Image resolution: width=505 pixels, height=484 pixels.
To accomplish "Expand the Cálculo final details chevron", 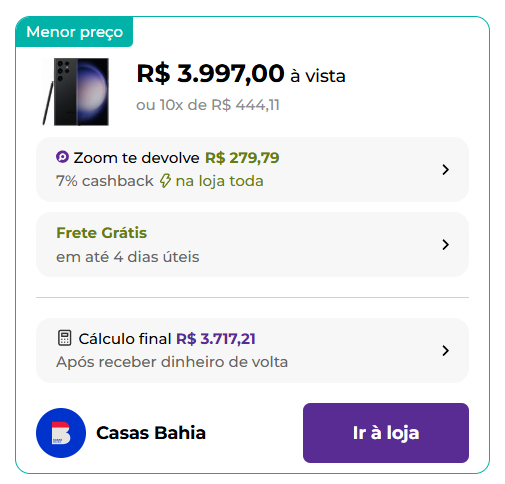I will coord(445,351).
